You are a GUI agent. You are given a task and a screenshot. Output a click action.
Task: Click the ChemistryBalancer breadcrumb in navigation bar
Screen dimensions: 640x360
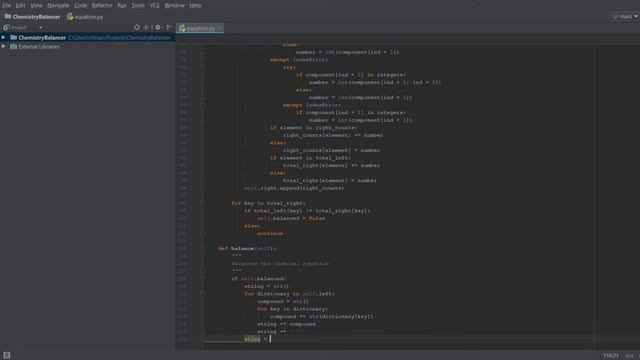32,17
